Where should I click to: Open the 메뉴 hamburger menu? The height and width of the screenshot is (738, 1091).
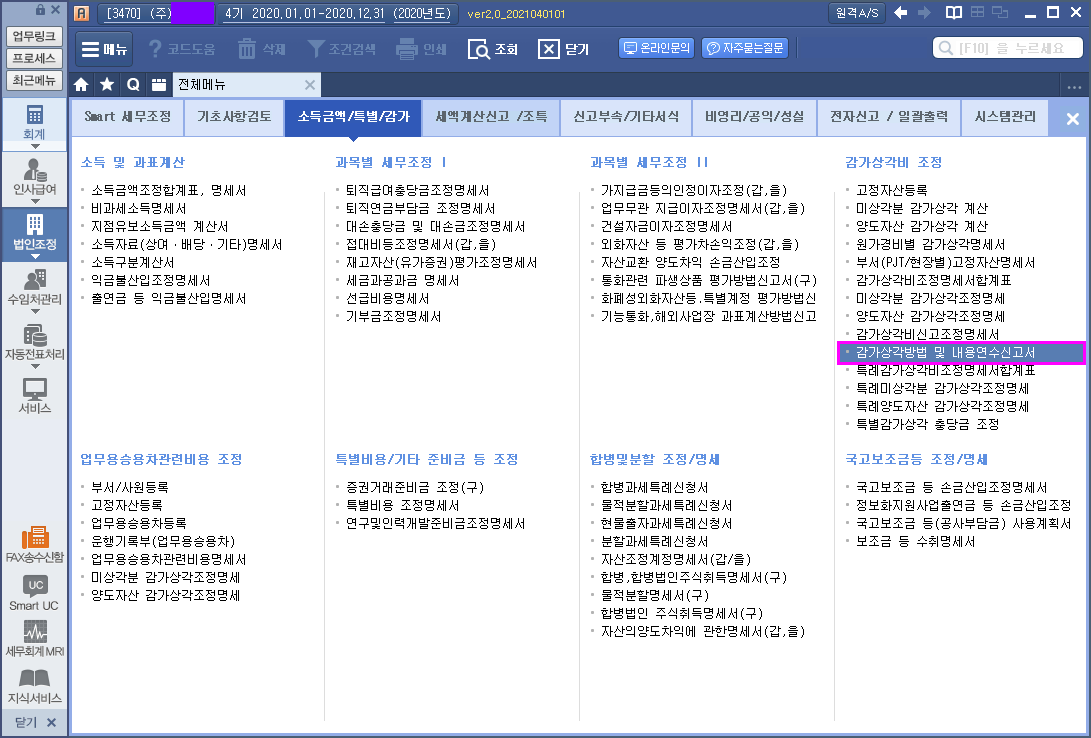coord(101,49)
